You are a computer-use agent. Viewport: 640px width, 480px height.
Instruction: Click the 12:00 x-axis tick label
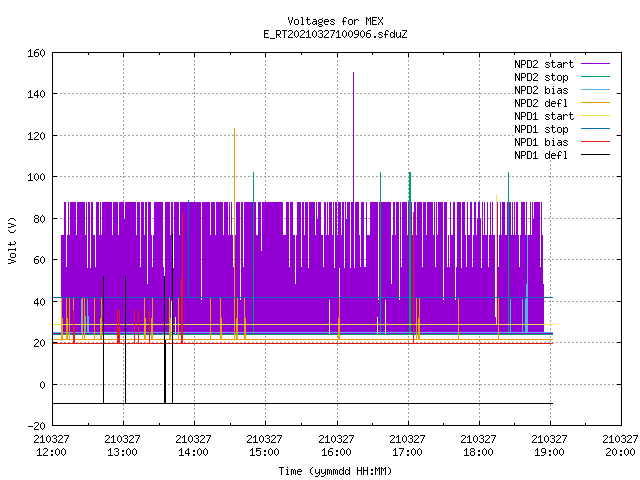point(51,452)
